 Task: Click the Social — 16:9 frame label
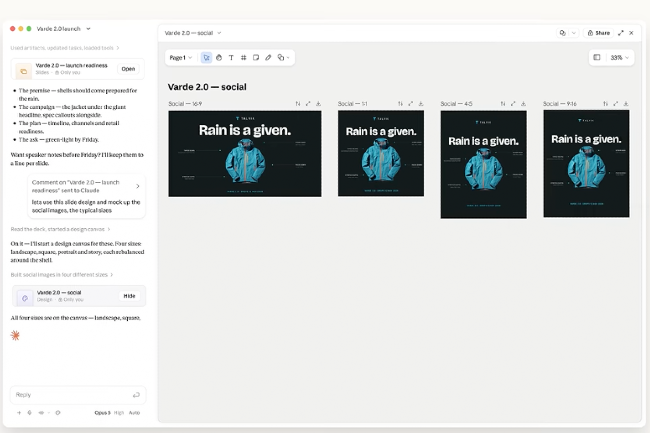tap(185, 104)
